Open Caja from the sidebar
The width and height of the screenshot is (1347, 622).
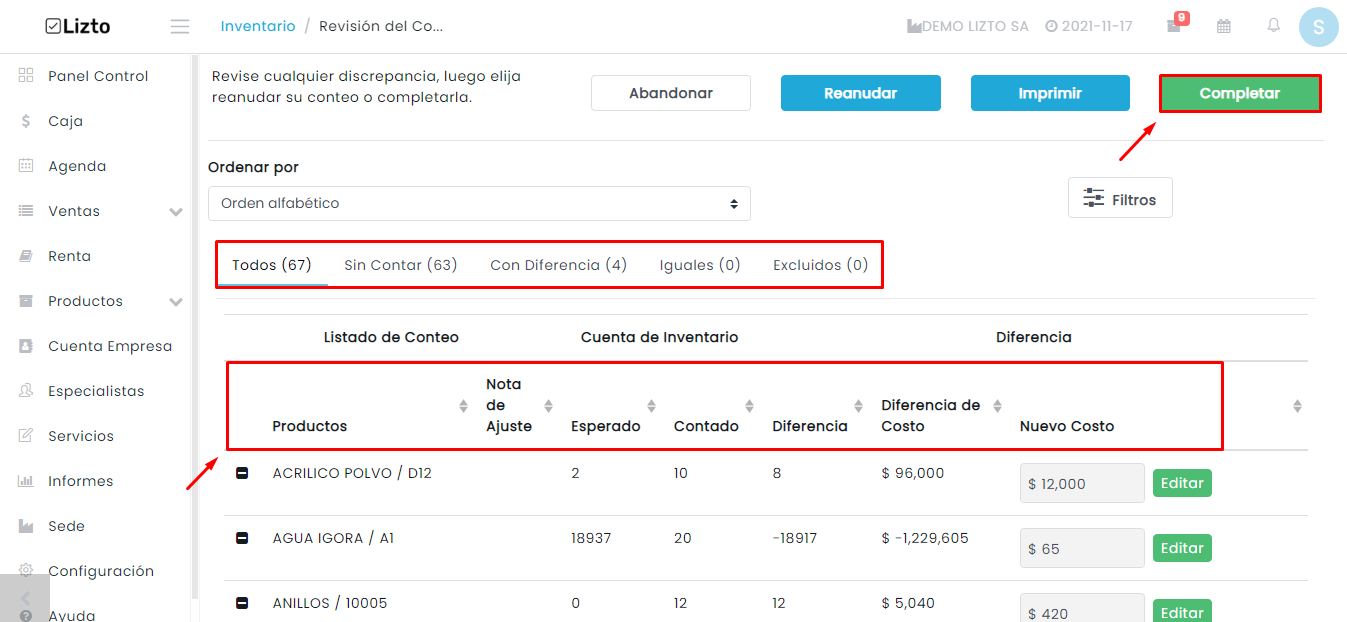(x=65, y=121)
